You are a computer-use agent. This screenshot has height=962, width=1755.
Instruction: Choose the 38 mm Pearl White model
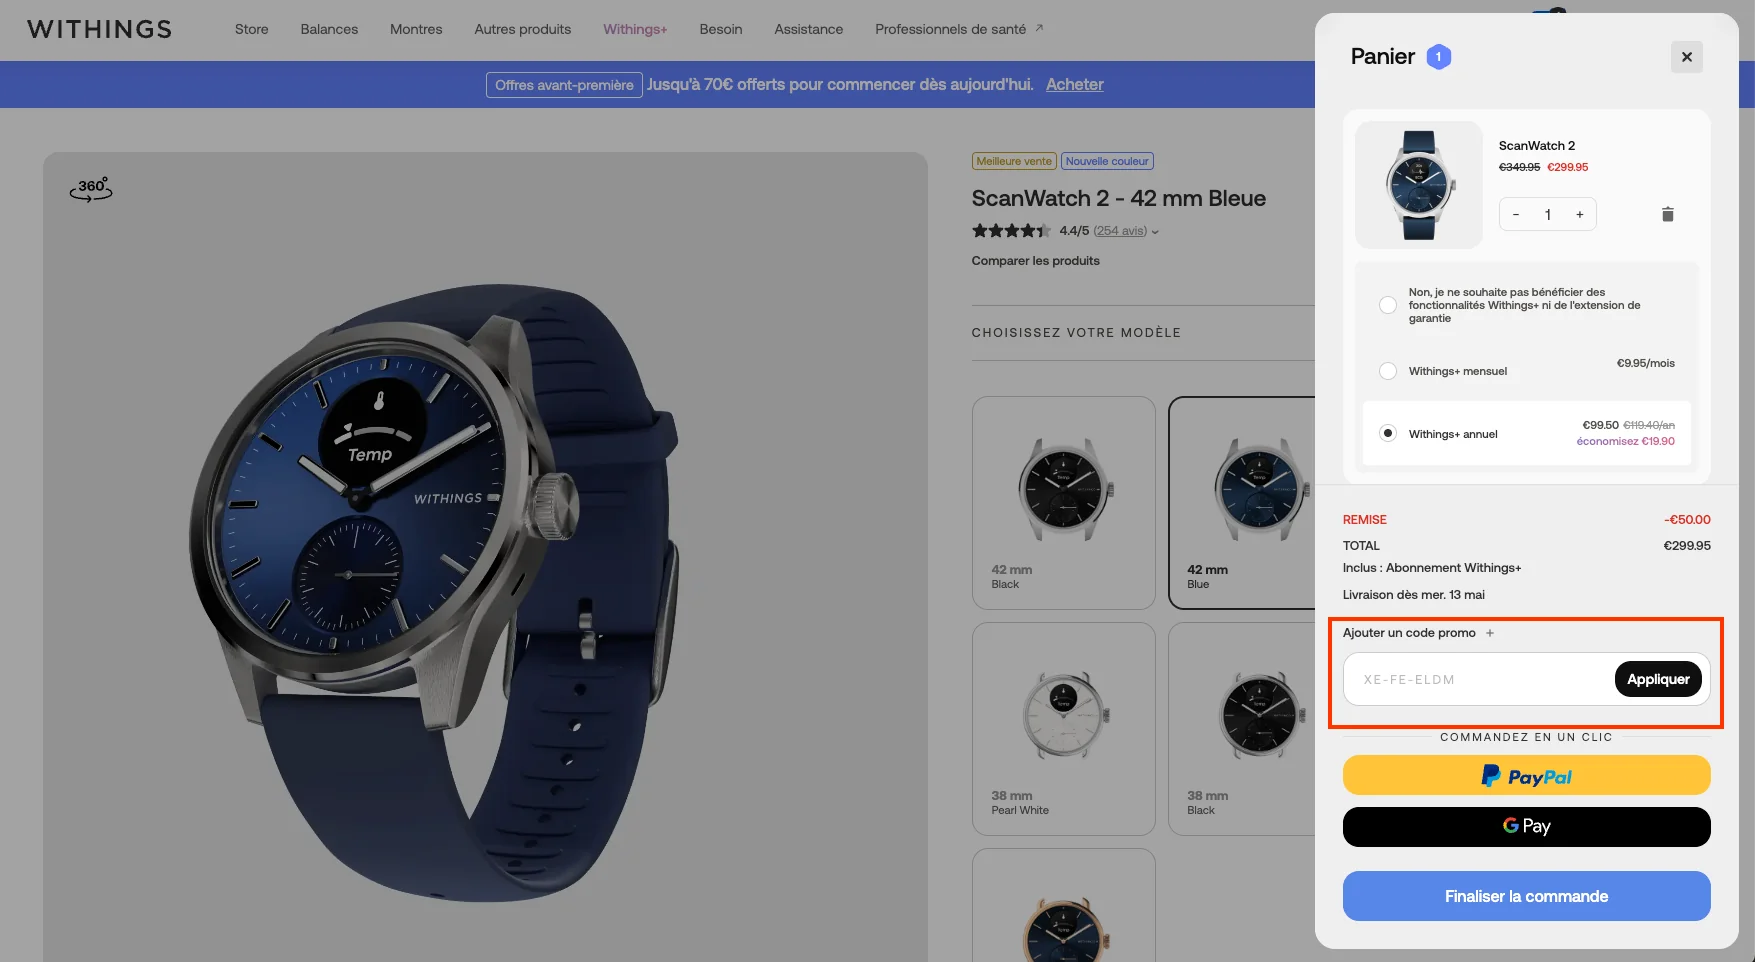(1063, 728)
